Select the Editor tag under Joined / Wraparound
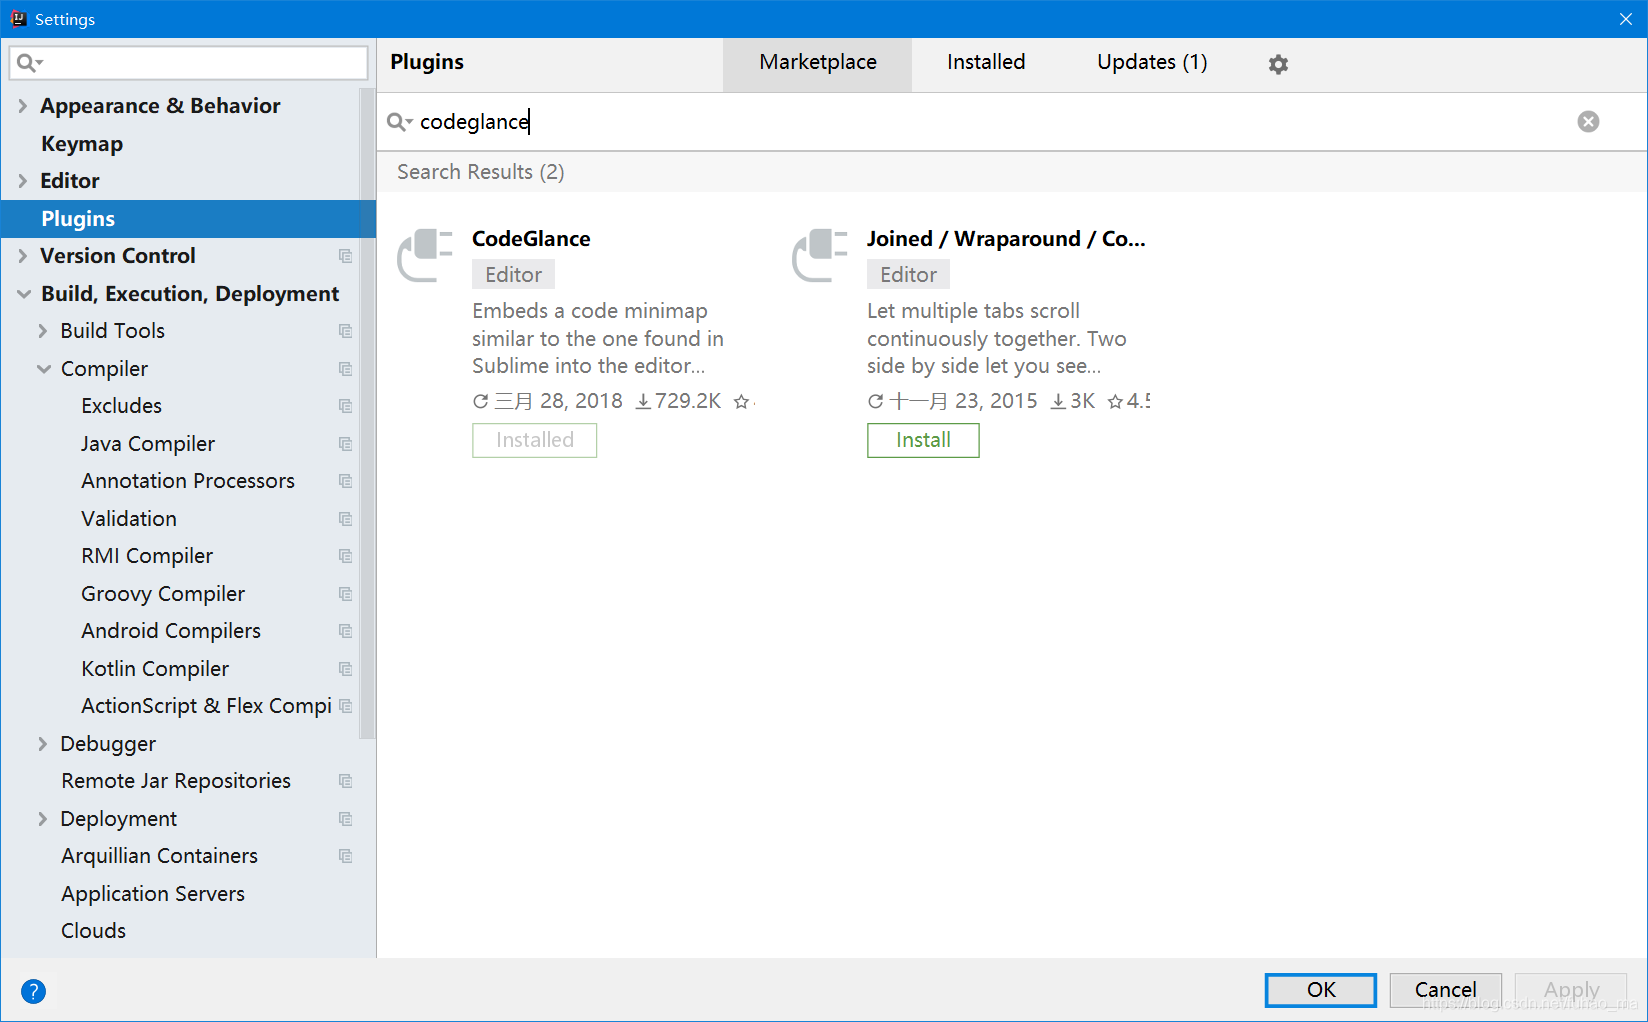 click(908, 275)
